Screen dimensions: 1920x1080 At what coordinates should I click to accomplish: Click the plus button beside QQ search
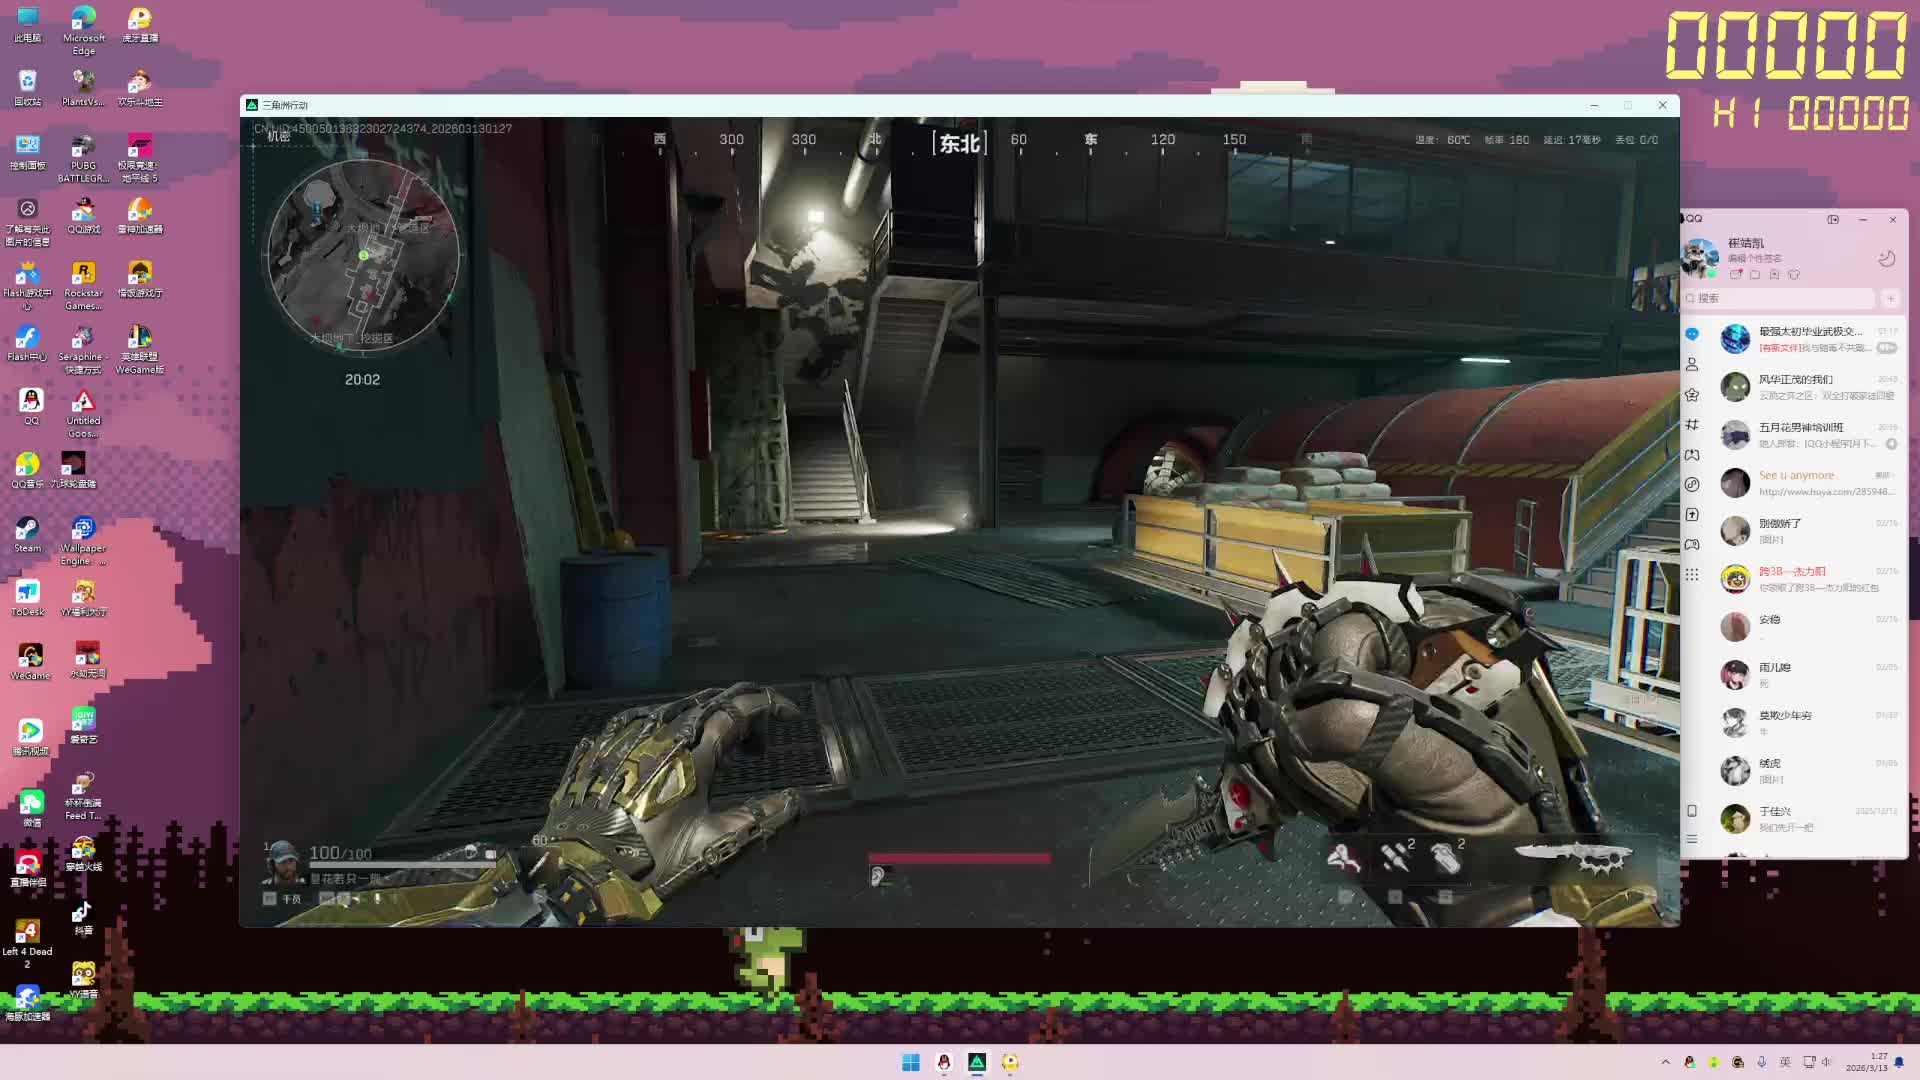point(1890,298)
